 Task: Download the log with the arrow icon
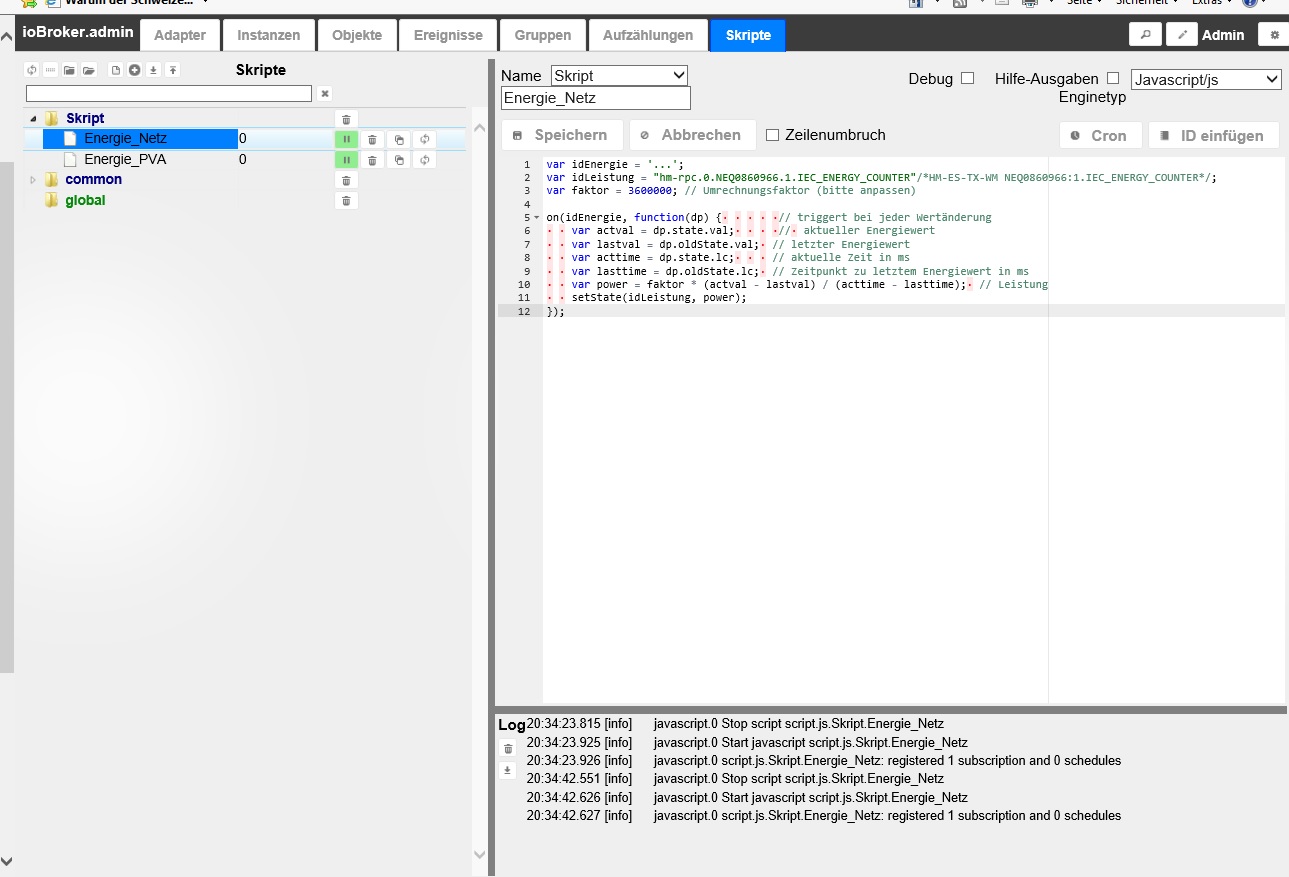tap(508, 770)
